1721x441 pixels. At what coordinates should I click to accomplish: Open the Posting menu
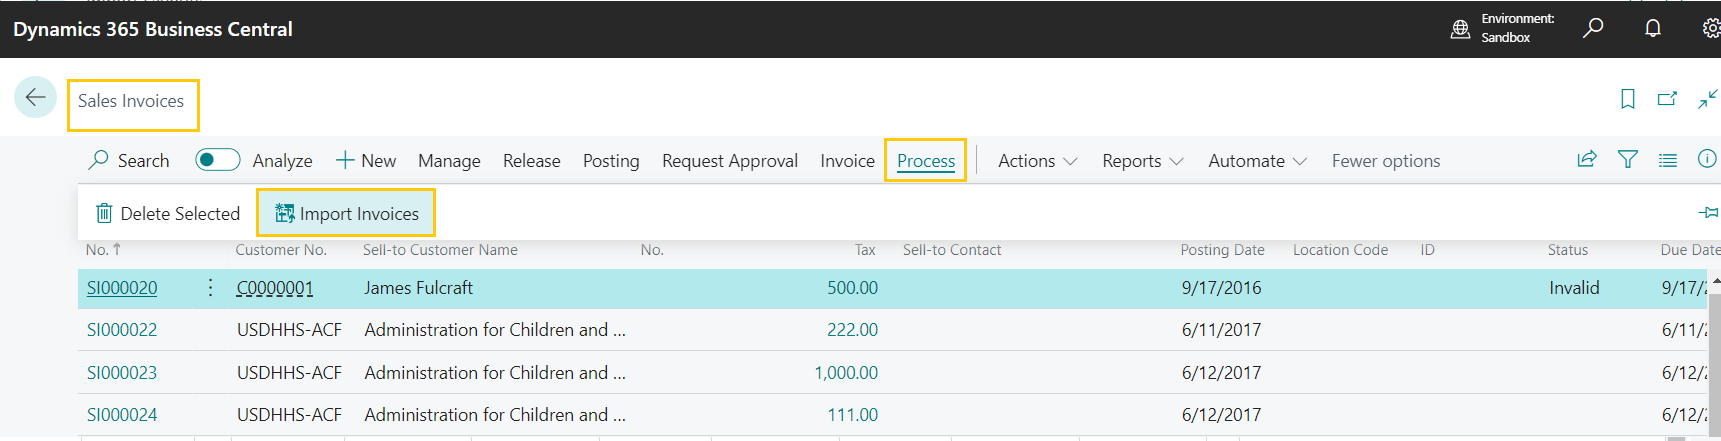click(x=611, y=161)
